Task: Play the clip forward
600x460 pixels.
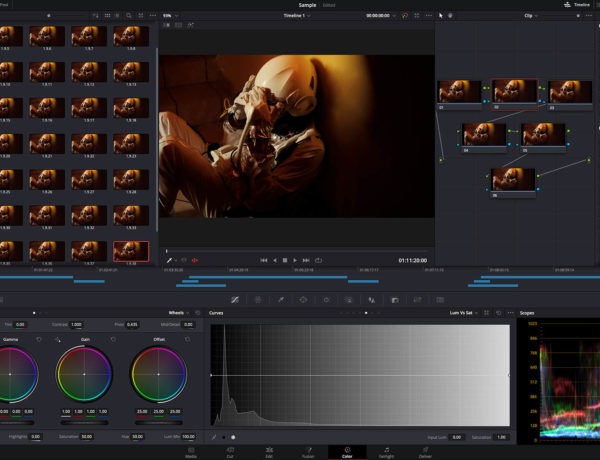Action: 296,260
